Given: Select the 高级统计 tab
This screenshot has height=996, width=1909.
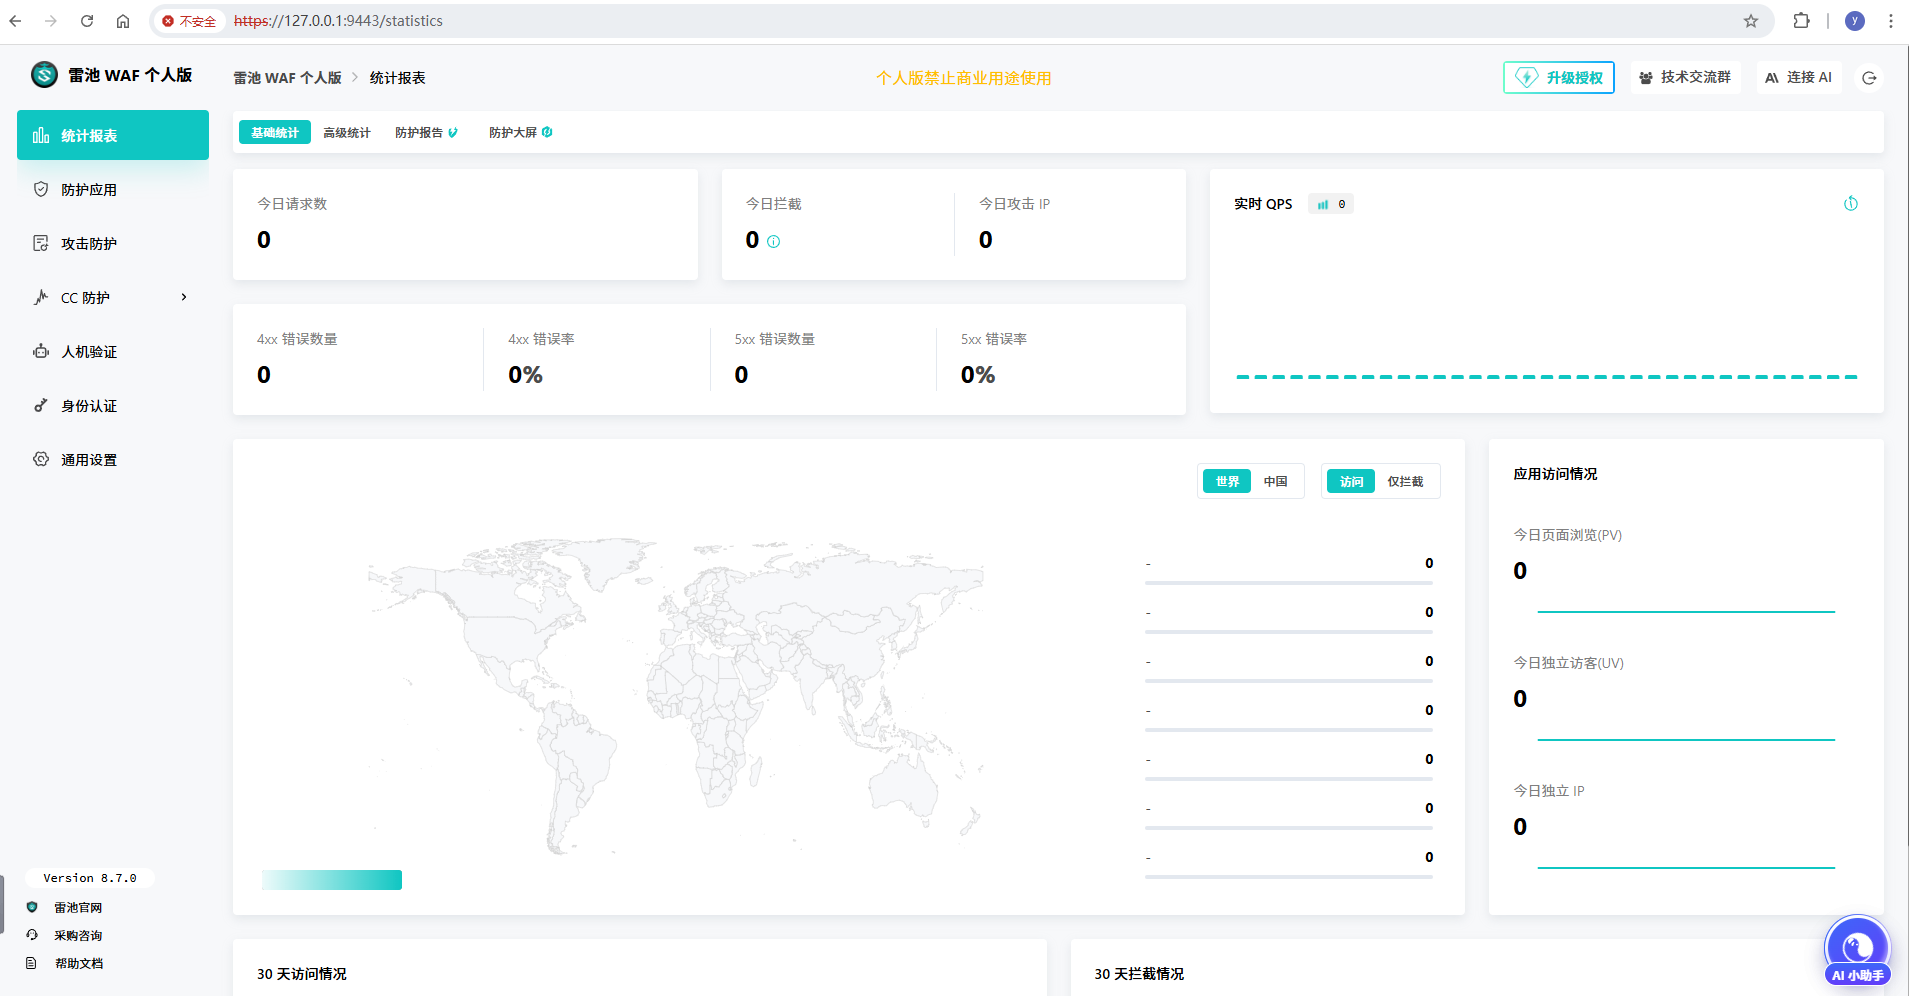Looking at the screenshot, I should click(347, 132).
